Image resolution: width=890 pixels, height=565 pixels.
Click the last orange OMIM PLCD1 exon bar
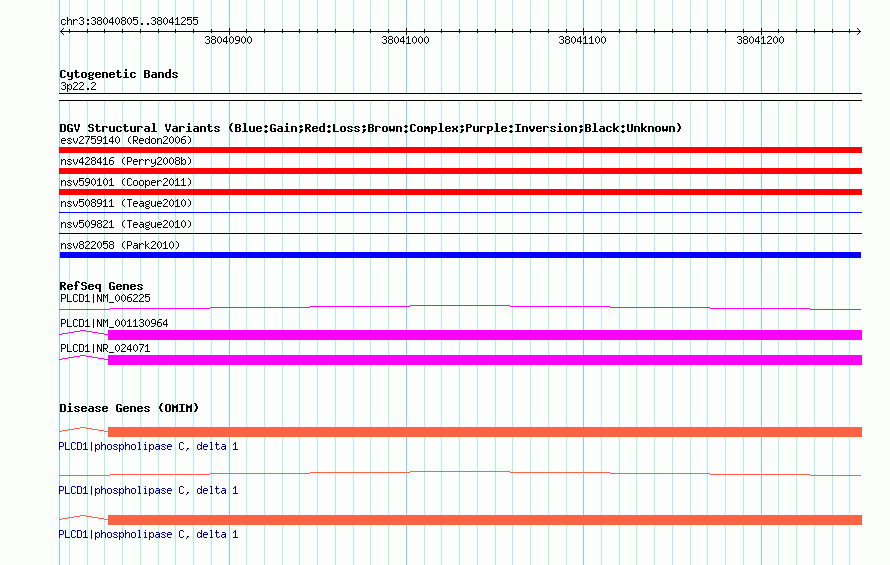[x=485, y=520]
